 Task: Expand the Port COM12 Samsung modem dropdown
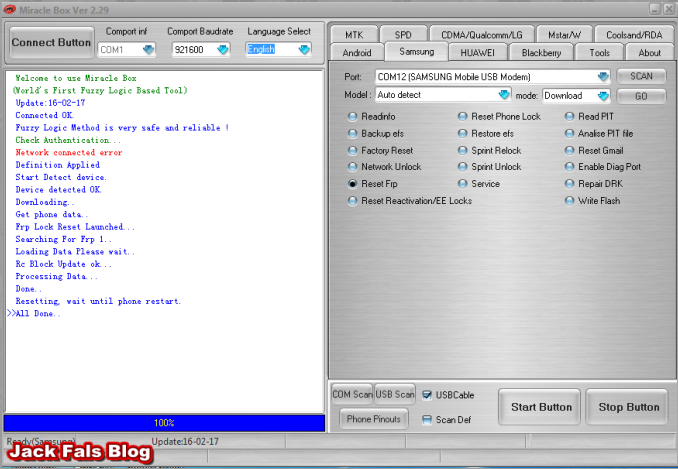(603, 77)
